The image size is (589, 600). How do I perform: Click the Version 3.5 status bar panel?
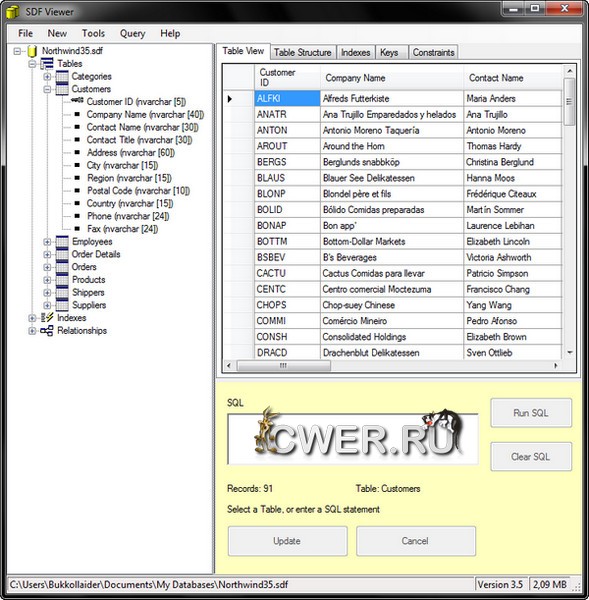[500, 584]
